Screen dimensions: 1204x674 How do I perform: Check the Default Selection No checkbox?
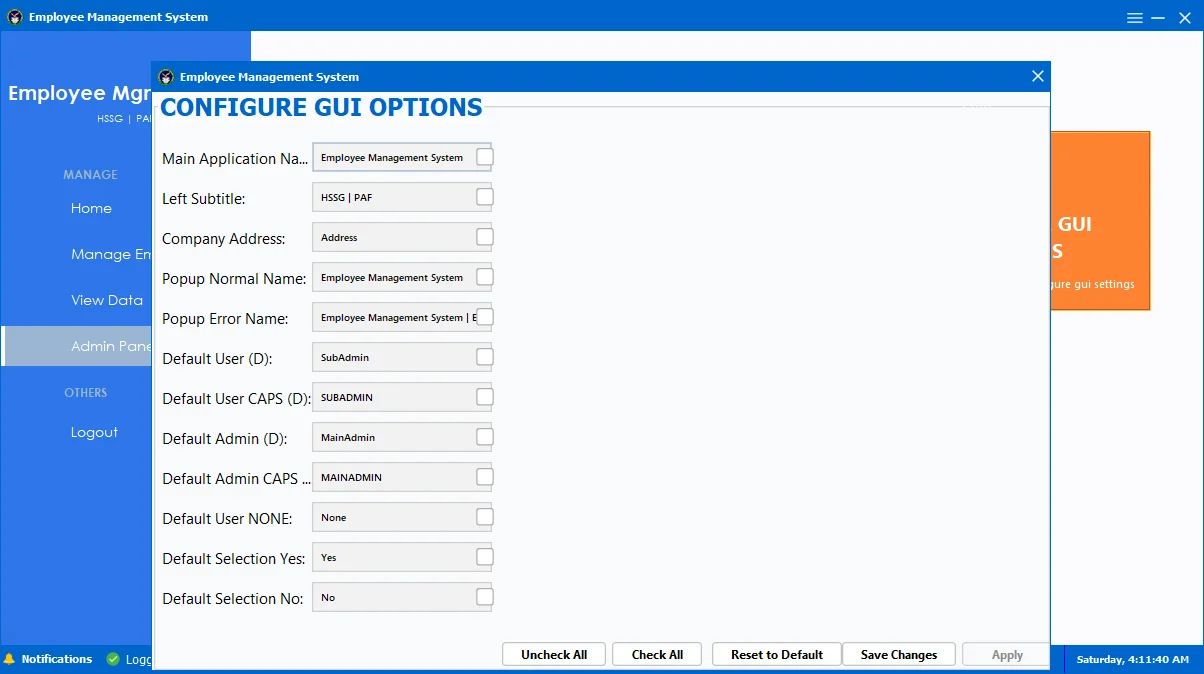[485, 597]
